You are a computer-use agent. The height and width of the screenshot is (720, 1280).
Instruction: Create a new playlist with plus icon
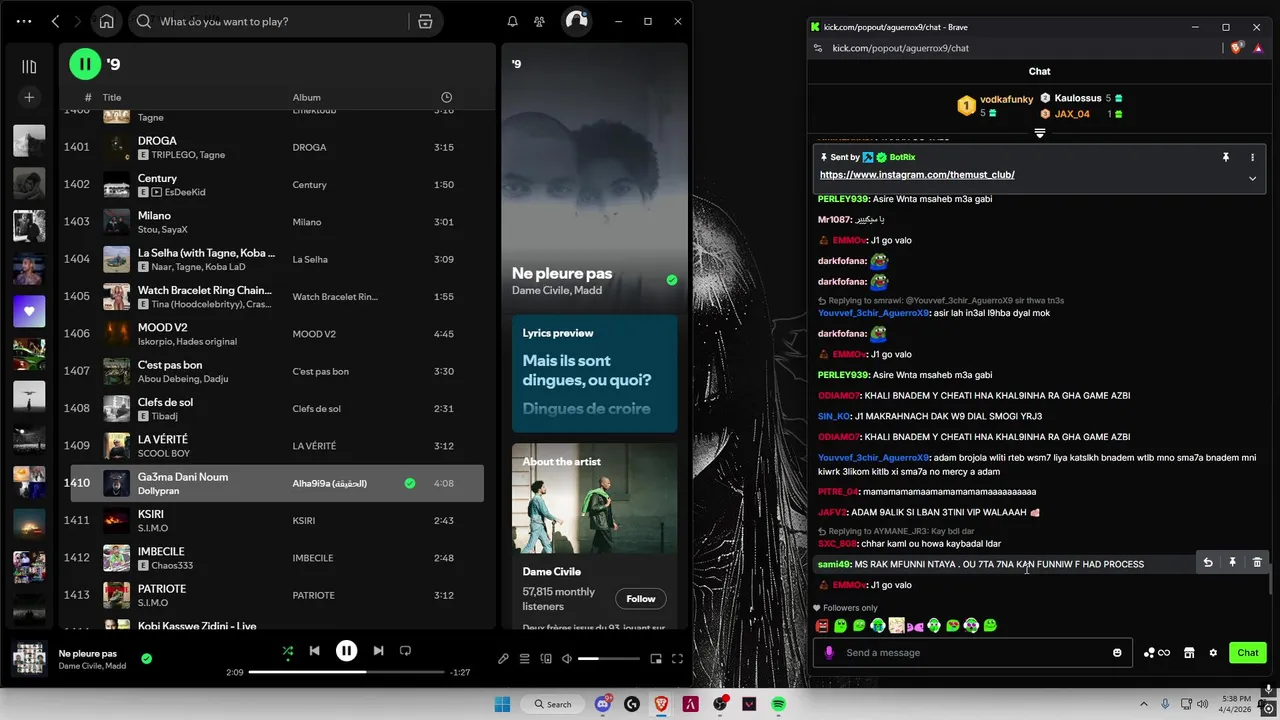(x=29, y=97)
